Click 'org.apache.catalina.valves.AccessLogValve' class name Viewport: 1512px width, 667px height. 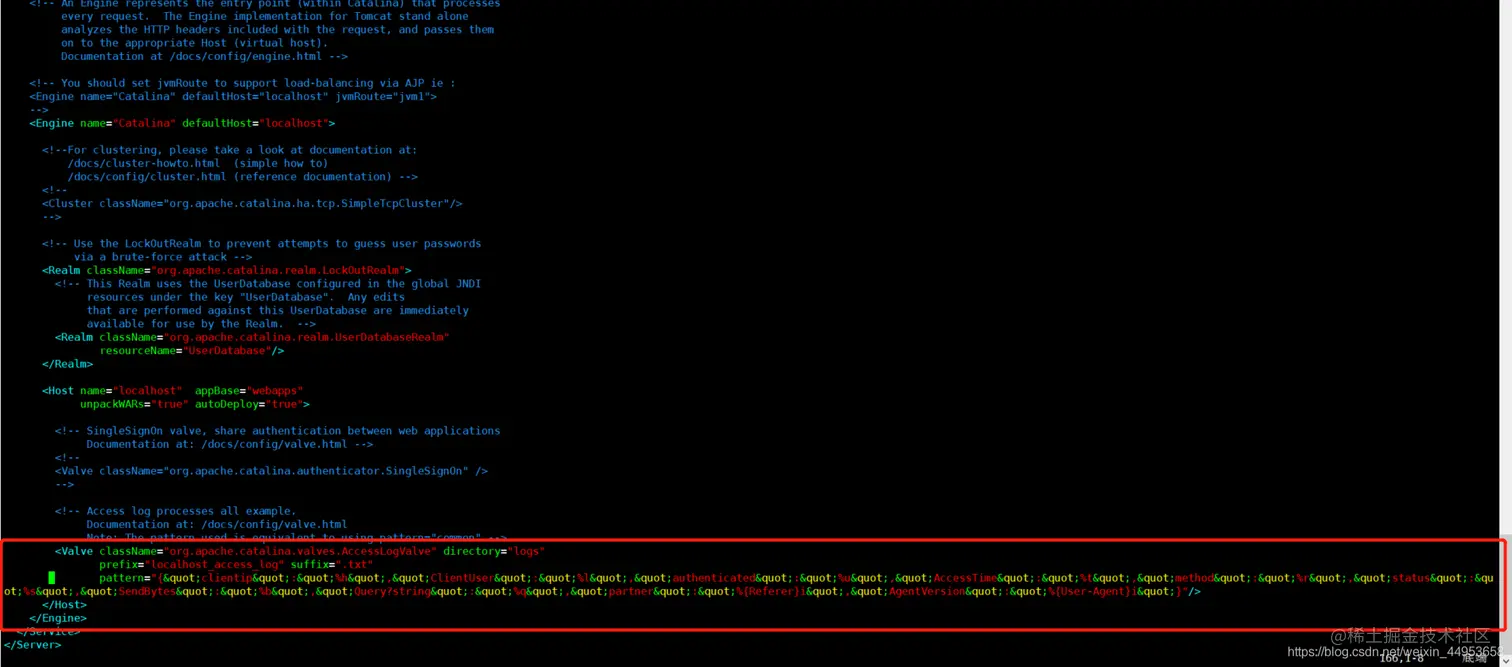pyautogui.click(x=300, y=551)
